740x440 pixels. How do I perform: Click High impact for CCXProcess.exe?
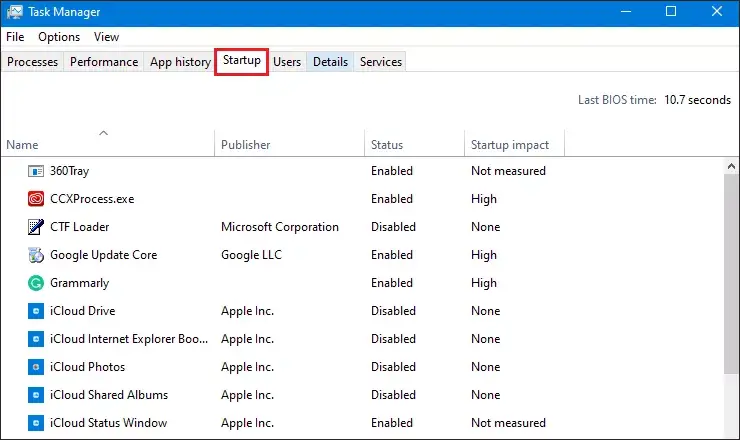tap(484, 199)
